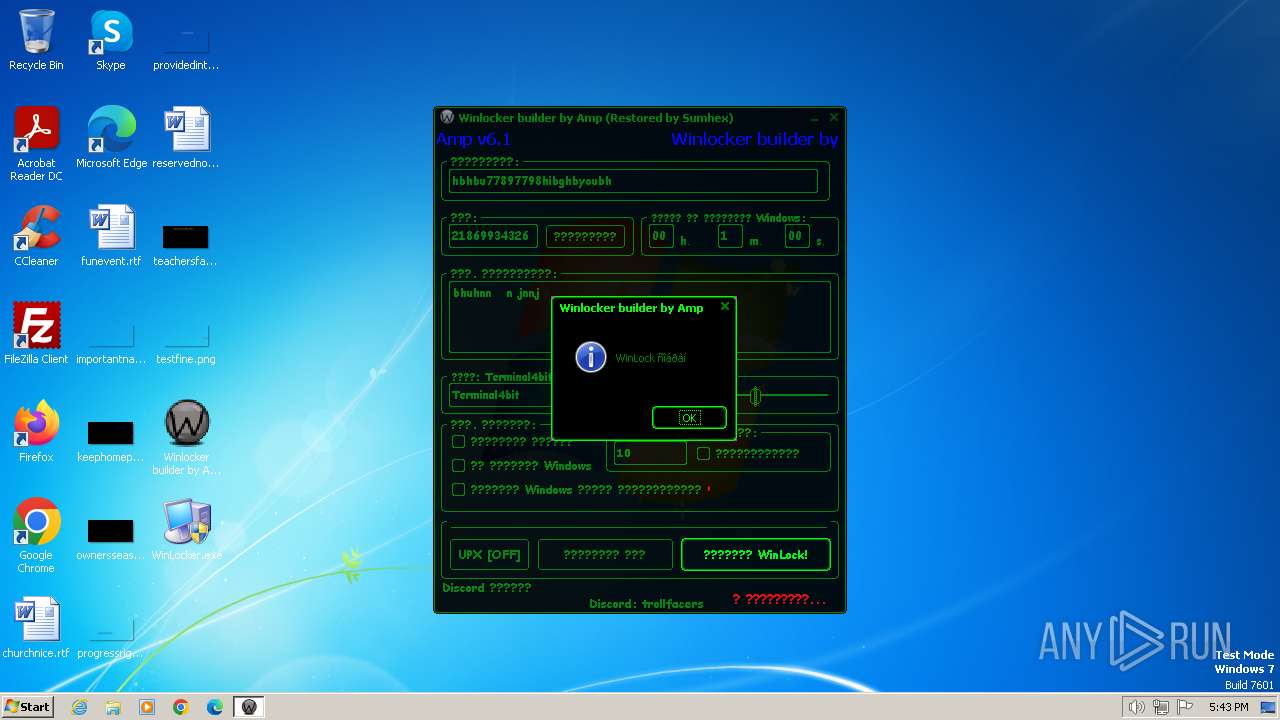Open the Skype desktop shortcut

coord(110,40)
